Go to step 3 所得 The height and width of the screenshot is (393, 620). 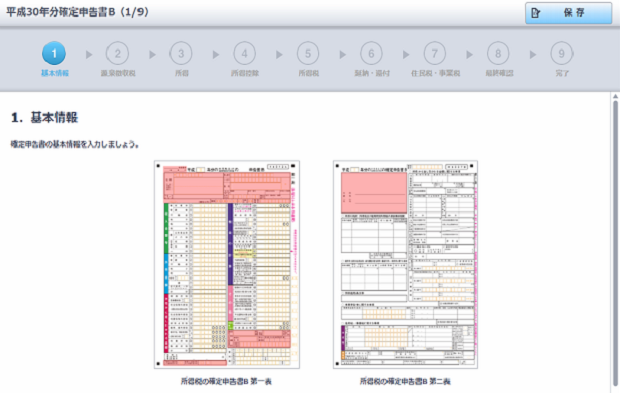click(181, 53)
